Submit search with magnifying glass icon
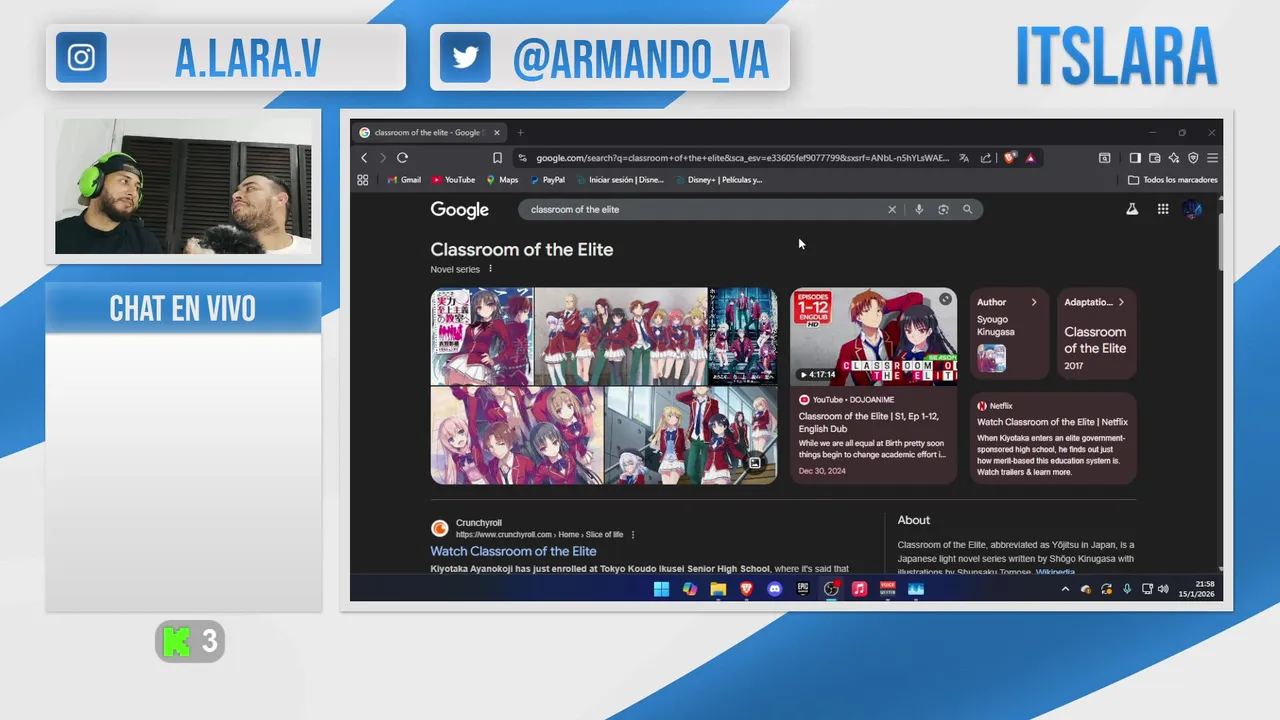The width and height of the screenshot is (1280, 720). coord(967,210)
